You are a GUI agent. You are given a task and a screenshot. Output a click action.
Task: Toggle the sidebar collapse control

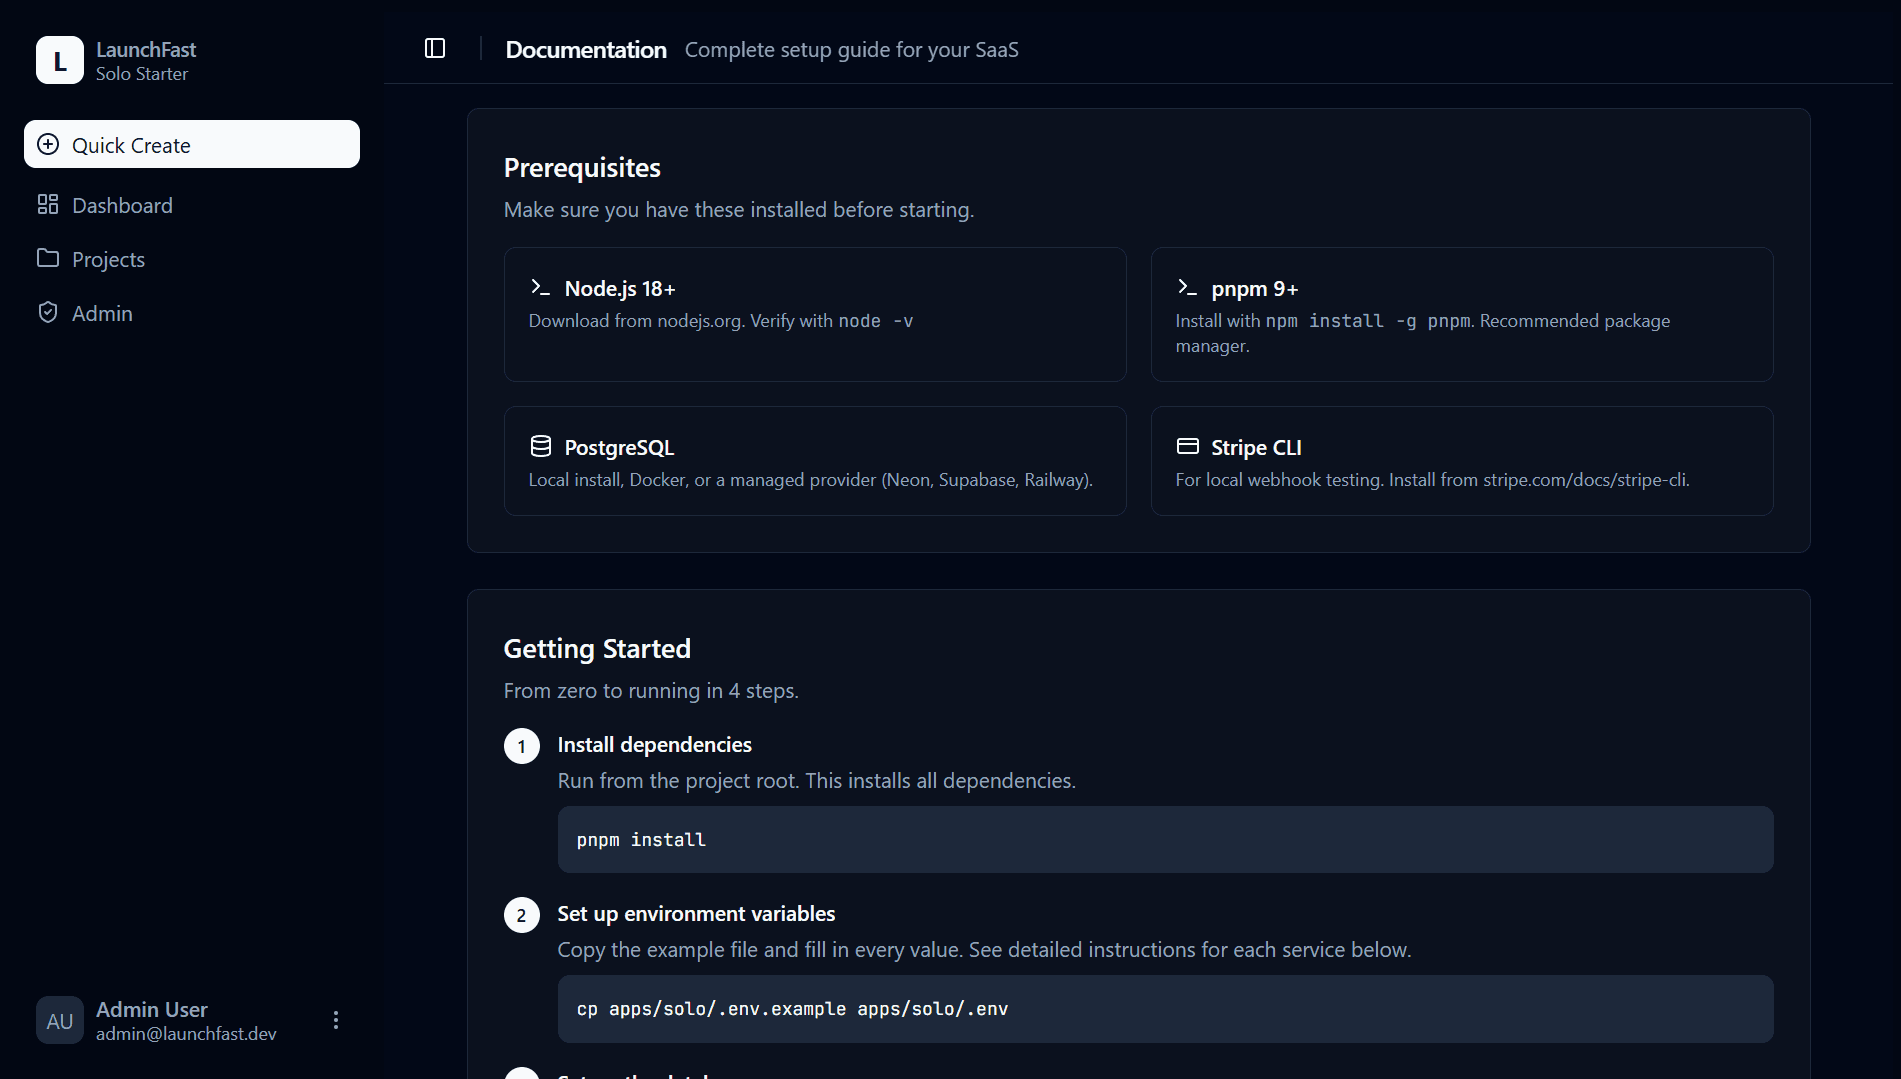click(435, 47)
